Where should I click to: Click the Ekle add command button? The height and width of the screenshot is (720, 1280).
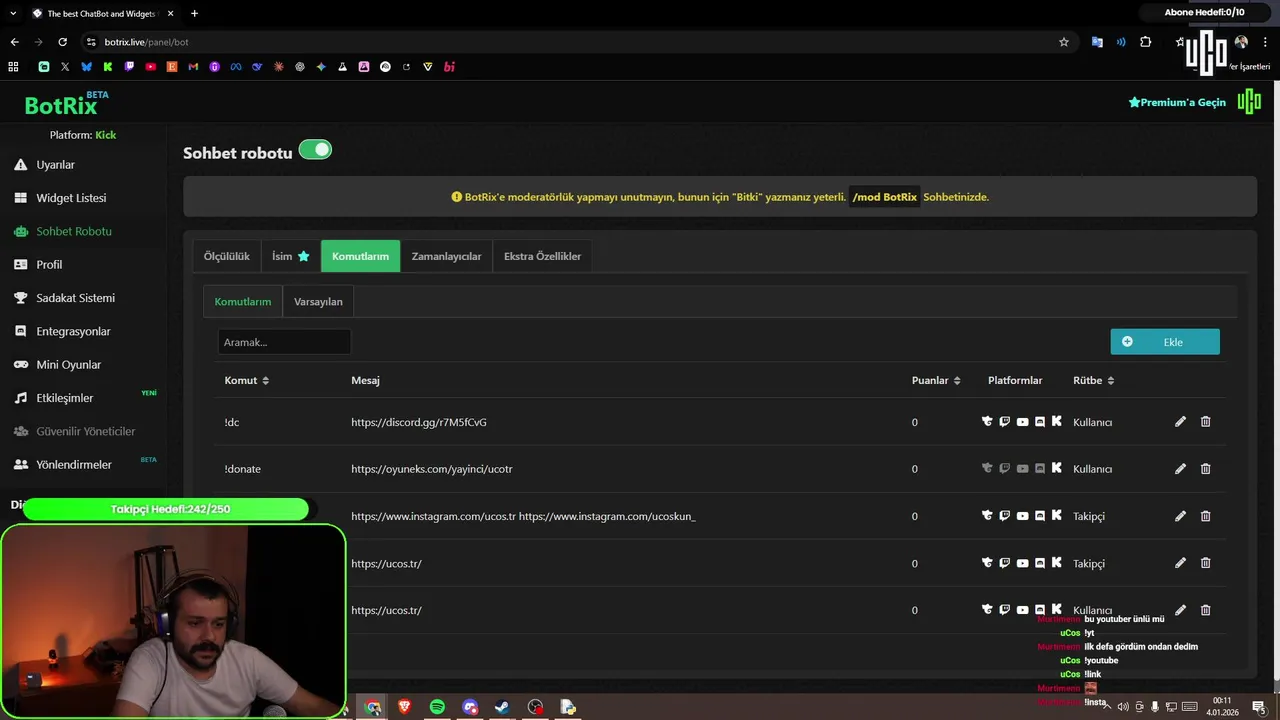pyautogui.click(x=1165, y=342)
